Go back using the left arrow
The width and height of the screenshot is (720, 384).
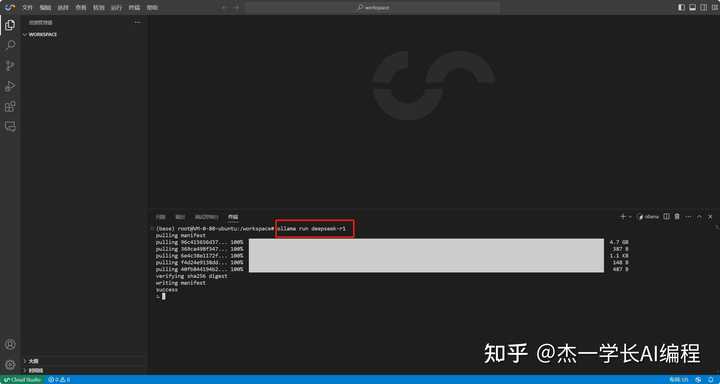[x=224, y=7]
